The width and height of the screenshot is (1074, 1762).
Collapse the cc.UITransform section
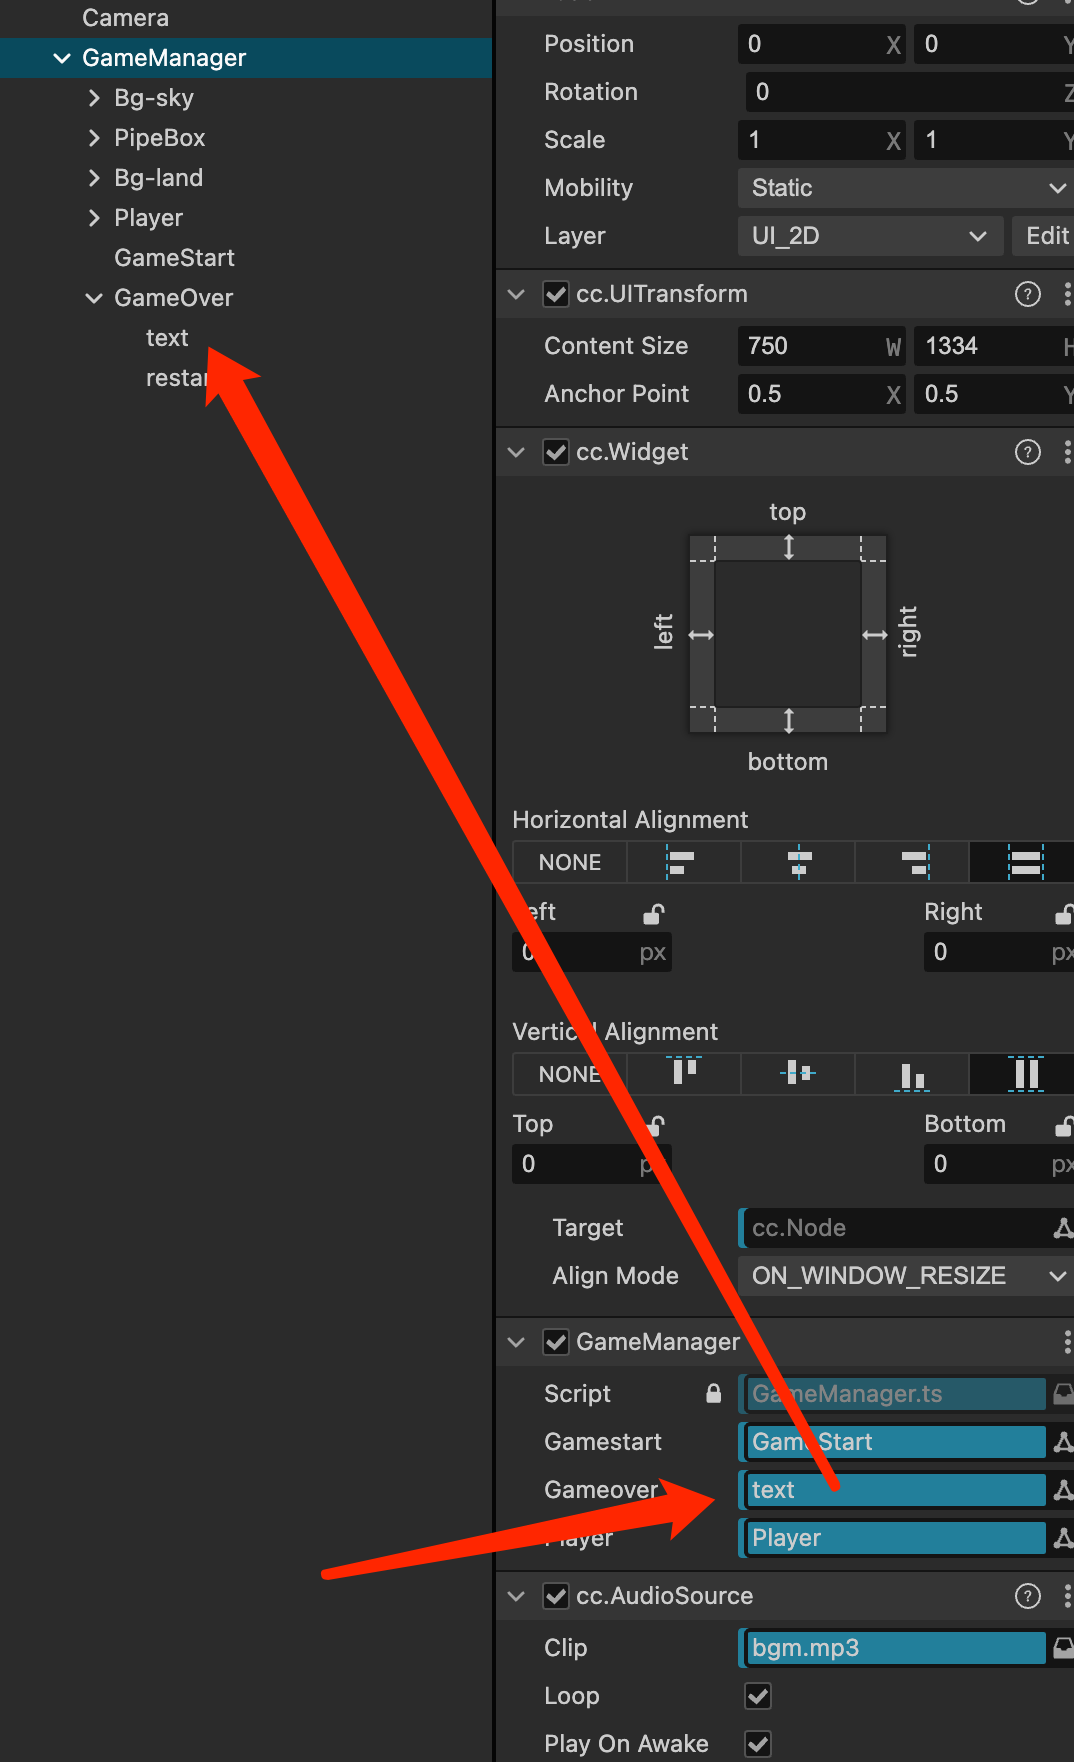[516, 294]
